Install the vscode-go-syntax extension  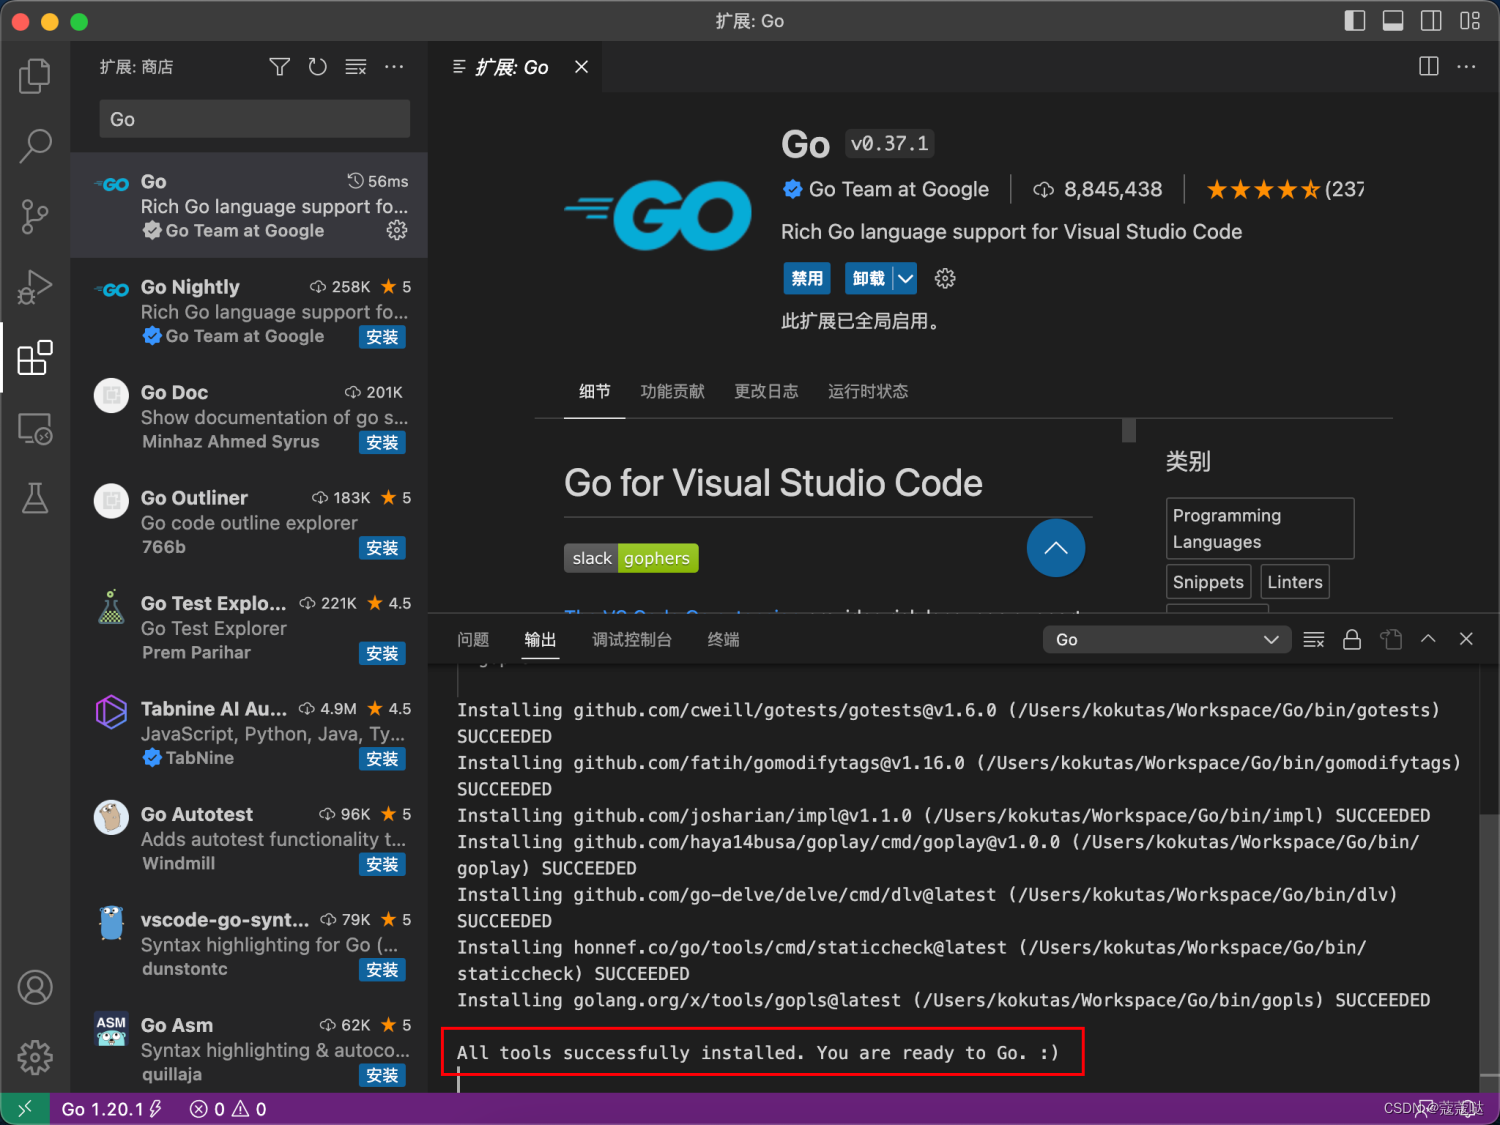382,971
